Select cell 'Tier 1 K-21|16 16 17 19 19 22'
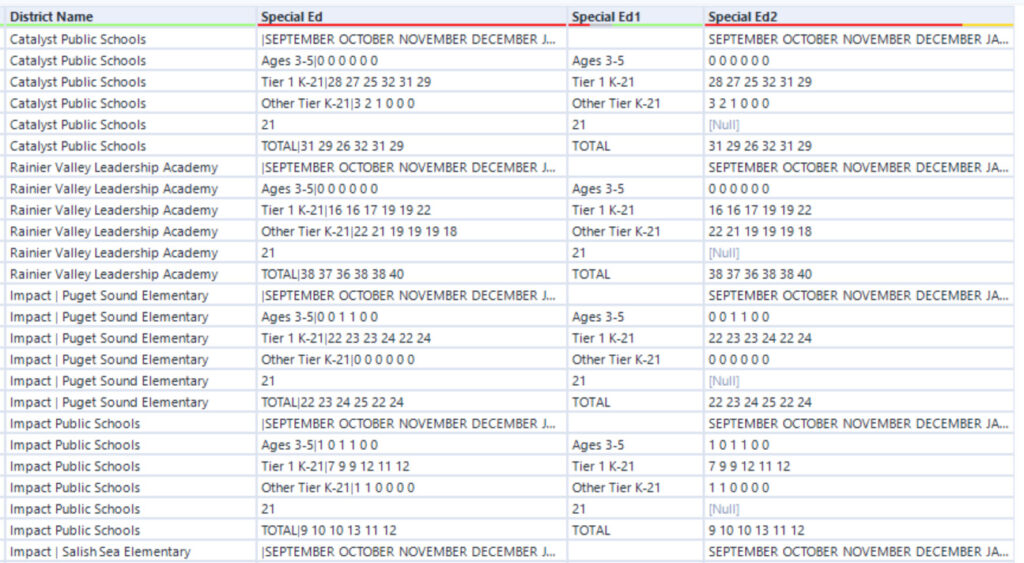Image resolution: width=1024 pixels, height=563 pixels. tap(411, 210)
